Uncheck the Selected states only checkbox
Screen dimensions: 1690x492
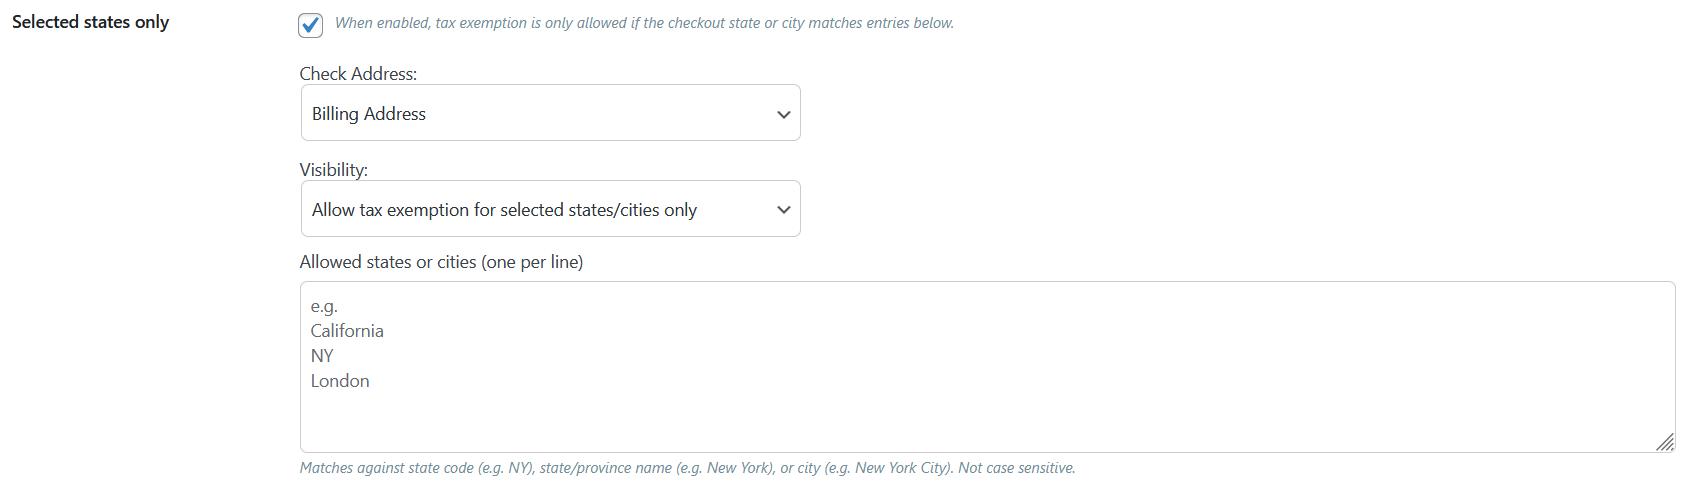(x=311, y=25)
